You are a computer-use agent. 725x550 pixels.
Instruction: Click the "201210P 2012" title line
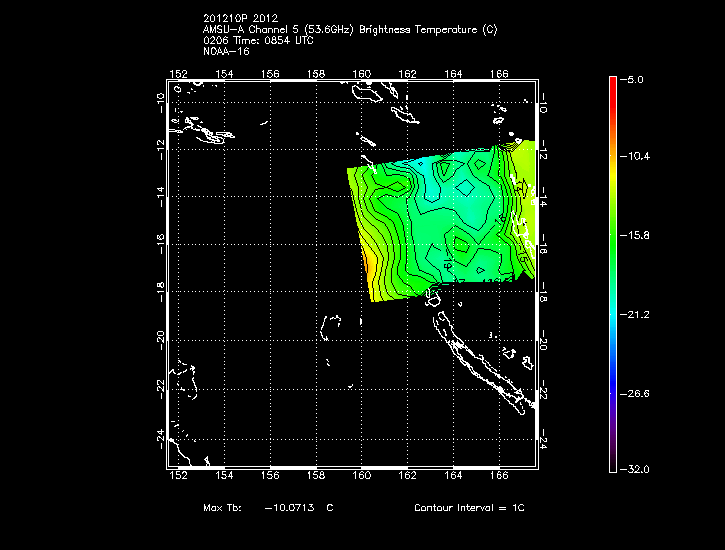click(240, 18)
